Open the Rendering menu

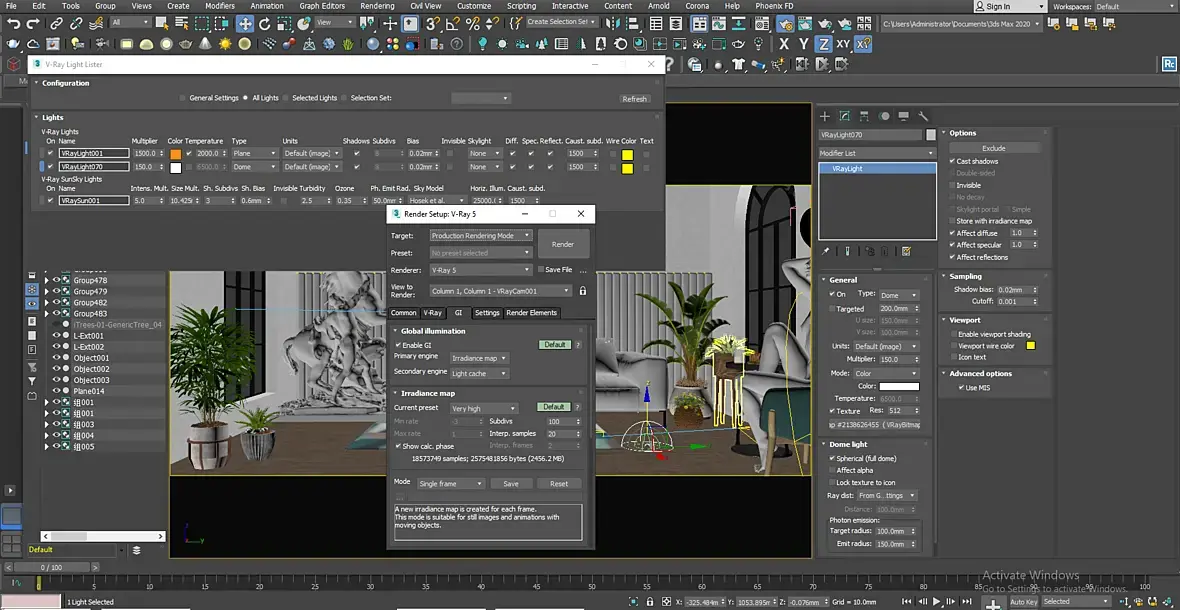coord(377,6)
